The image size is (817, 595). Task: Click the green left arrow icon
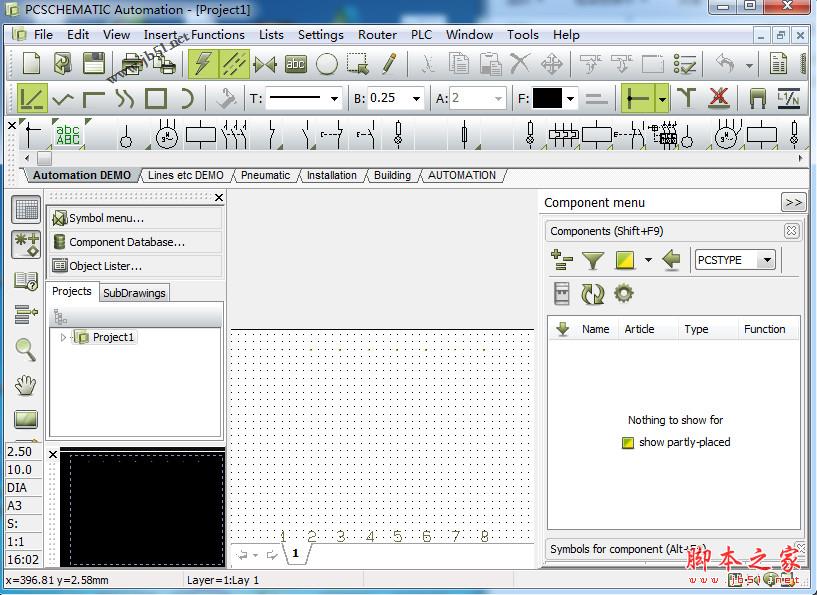(671, 259)
